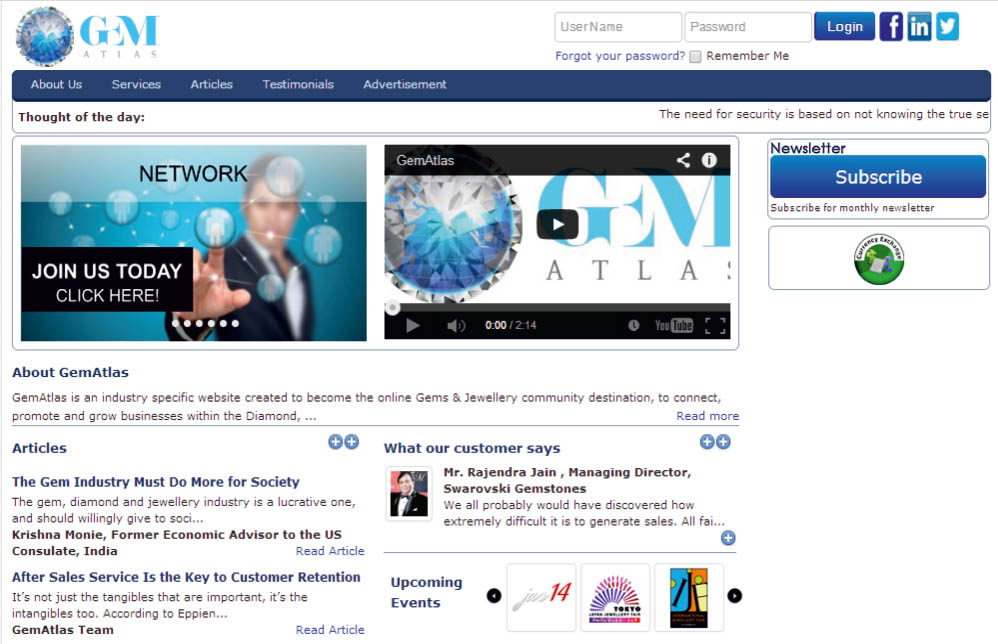Open the Testimonials menu item

point(298,85)
